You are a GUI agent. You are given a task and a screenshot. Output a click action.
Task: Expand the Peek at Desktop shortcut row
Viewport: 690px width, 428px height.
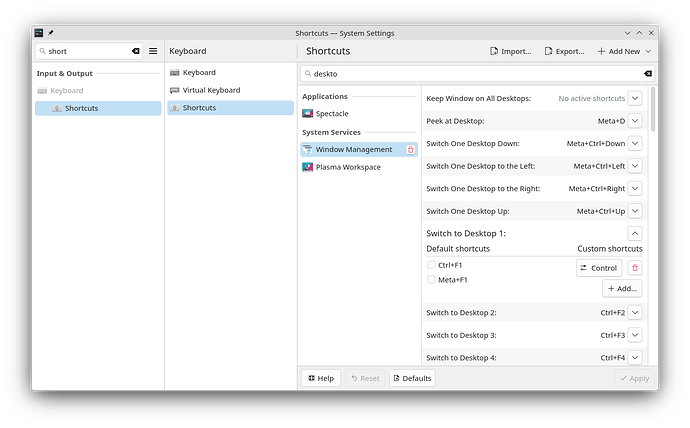pos(635,121)
